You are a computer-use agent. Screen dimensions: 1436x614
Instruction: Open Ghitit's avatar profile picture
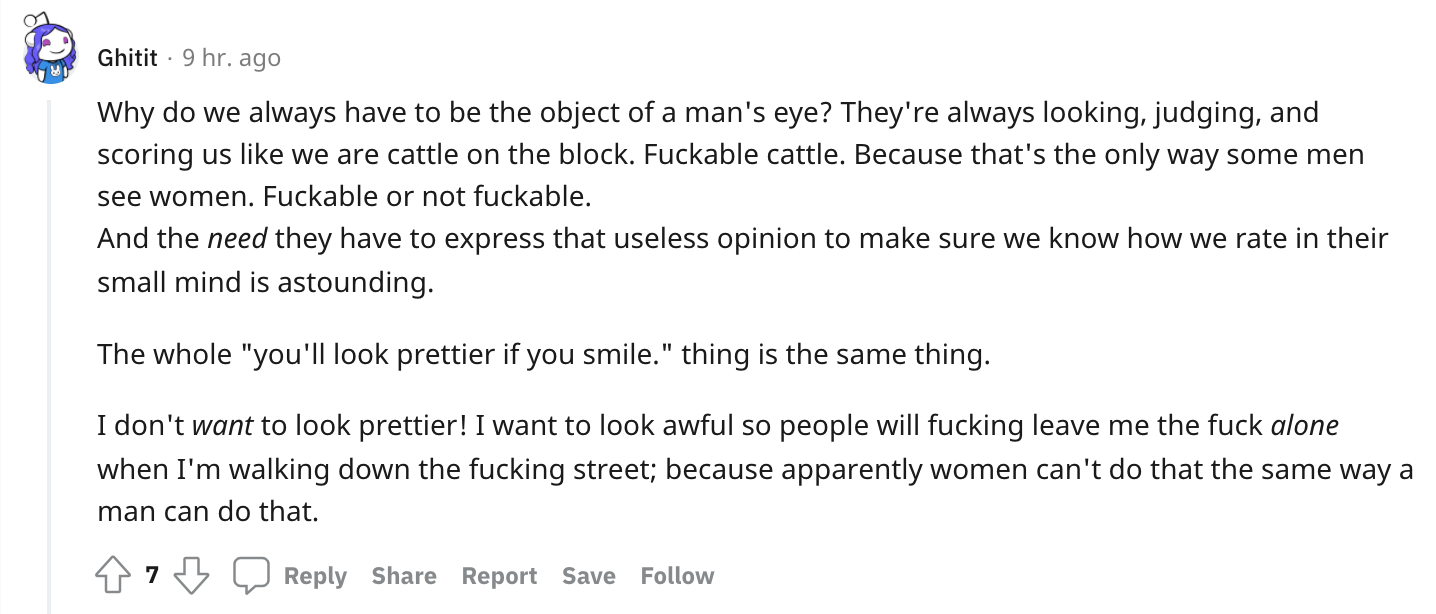pyautogui.click(x=50, y=49)
